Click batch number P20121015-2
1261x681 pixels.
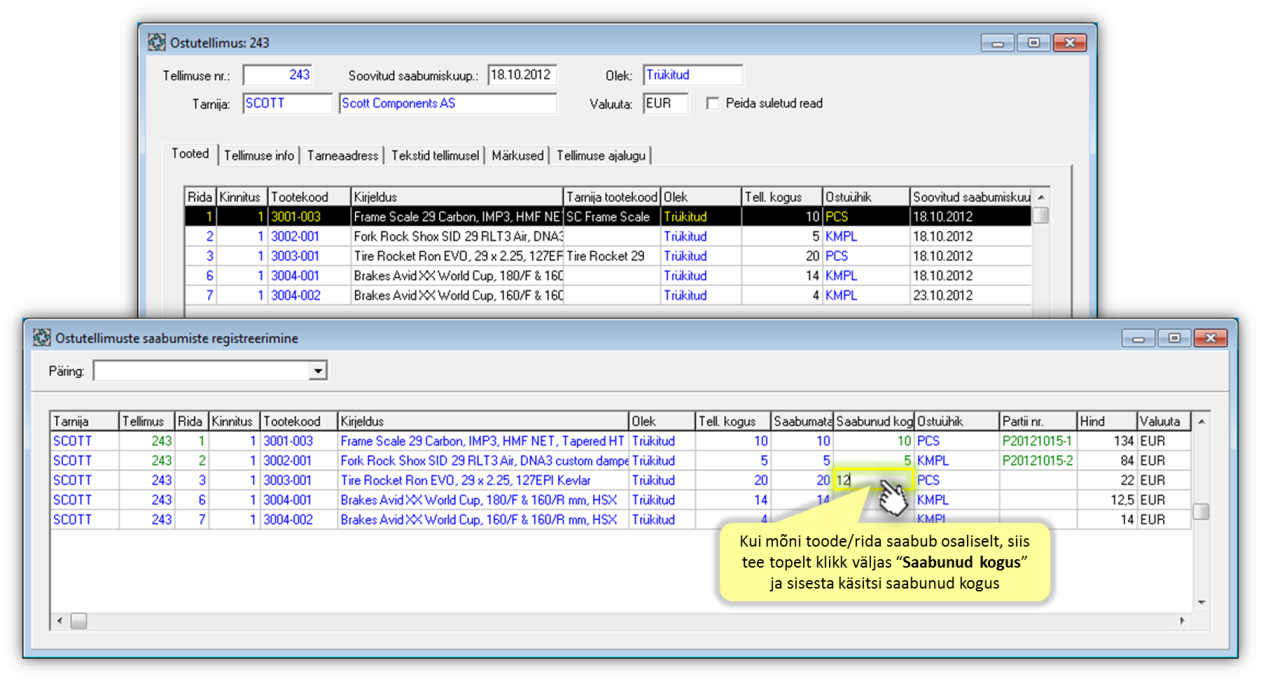(x=1037, y=460)
